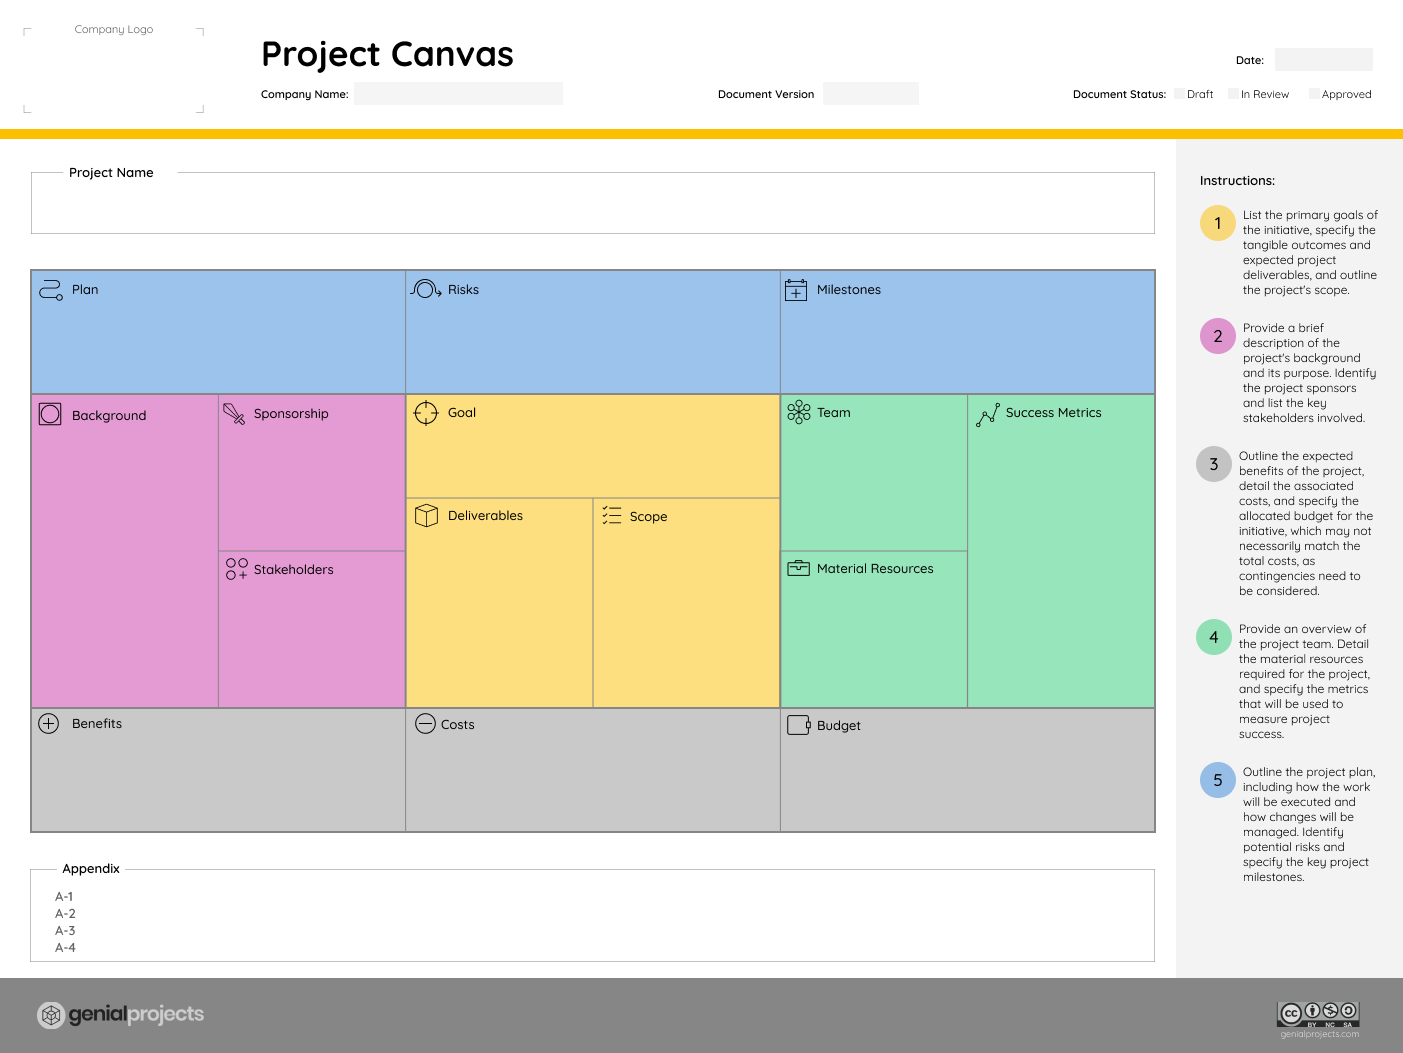The width and height of the screenshot is (1403, 1053).
Task: Click the Scope checklist icon
Action: pyautogui.click(x=611, y=516)
